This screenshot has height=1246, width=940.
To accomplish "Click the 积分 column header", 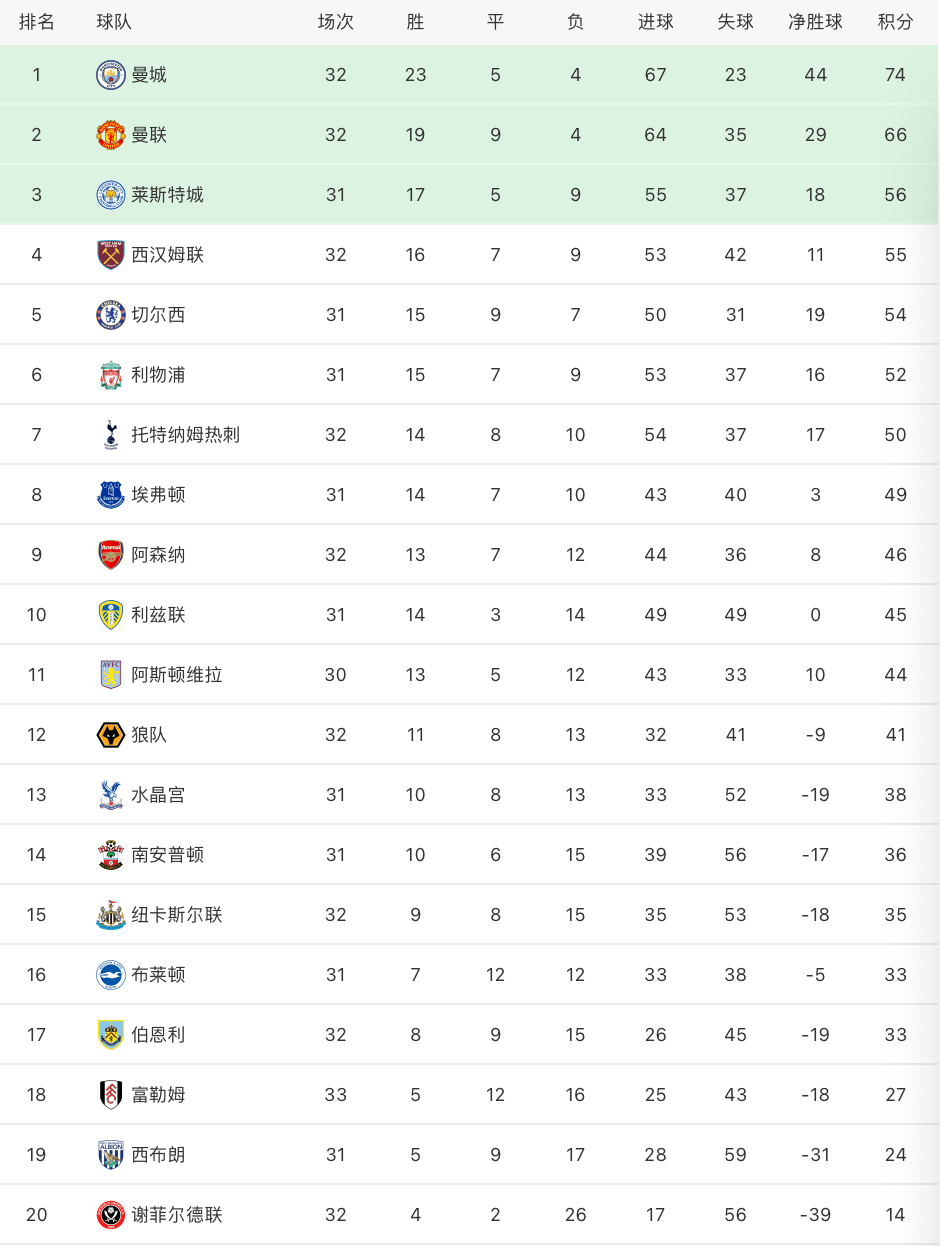I will tap(895, 22).
